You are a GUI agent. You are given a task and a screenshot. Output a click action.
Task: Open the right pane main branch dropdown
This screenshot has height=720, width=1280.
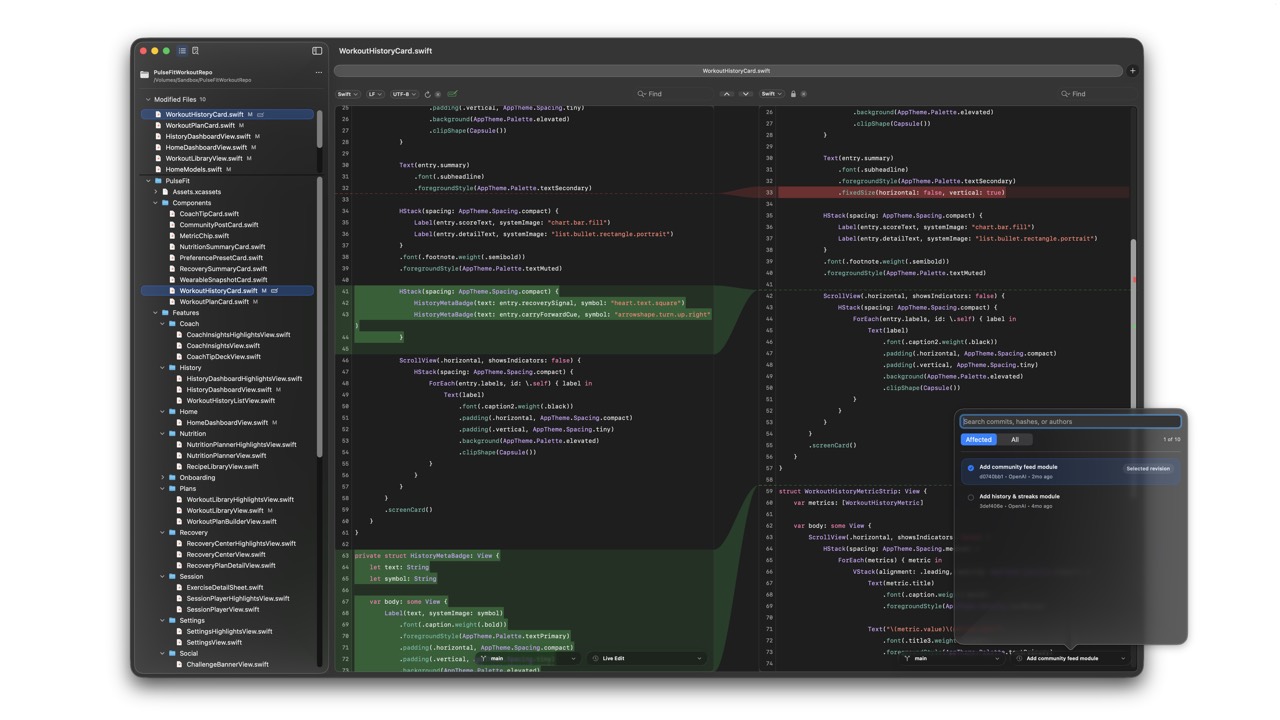951,659
